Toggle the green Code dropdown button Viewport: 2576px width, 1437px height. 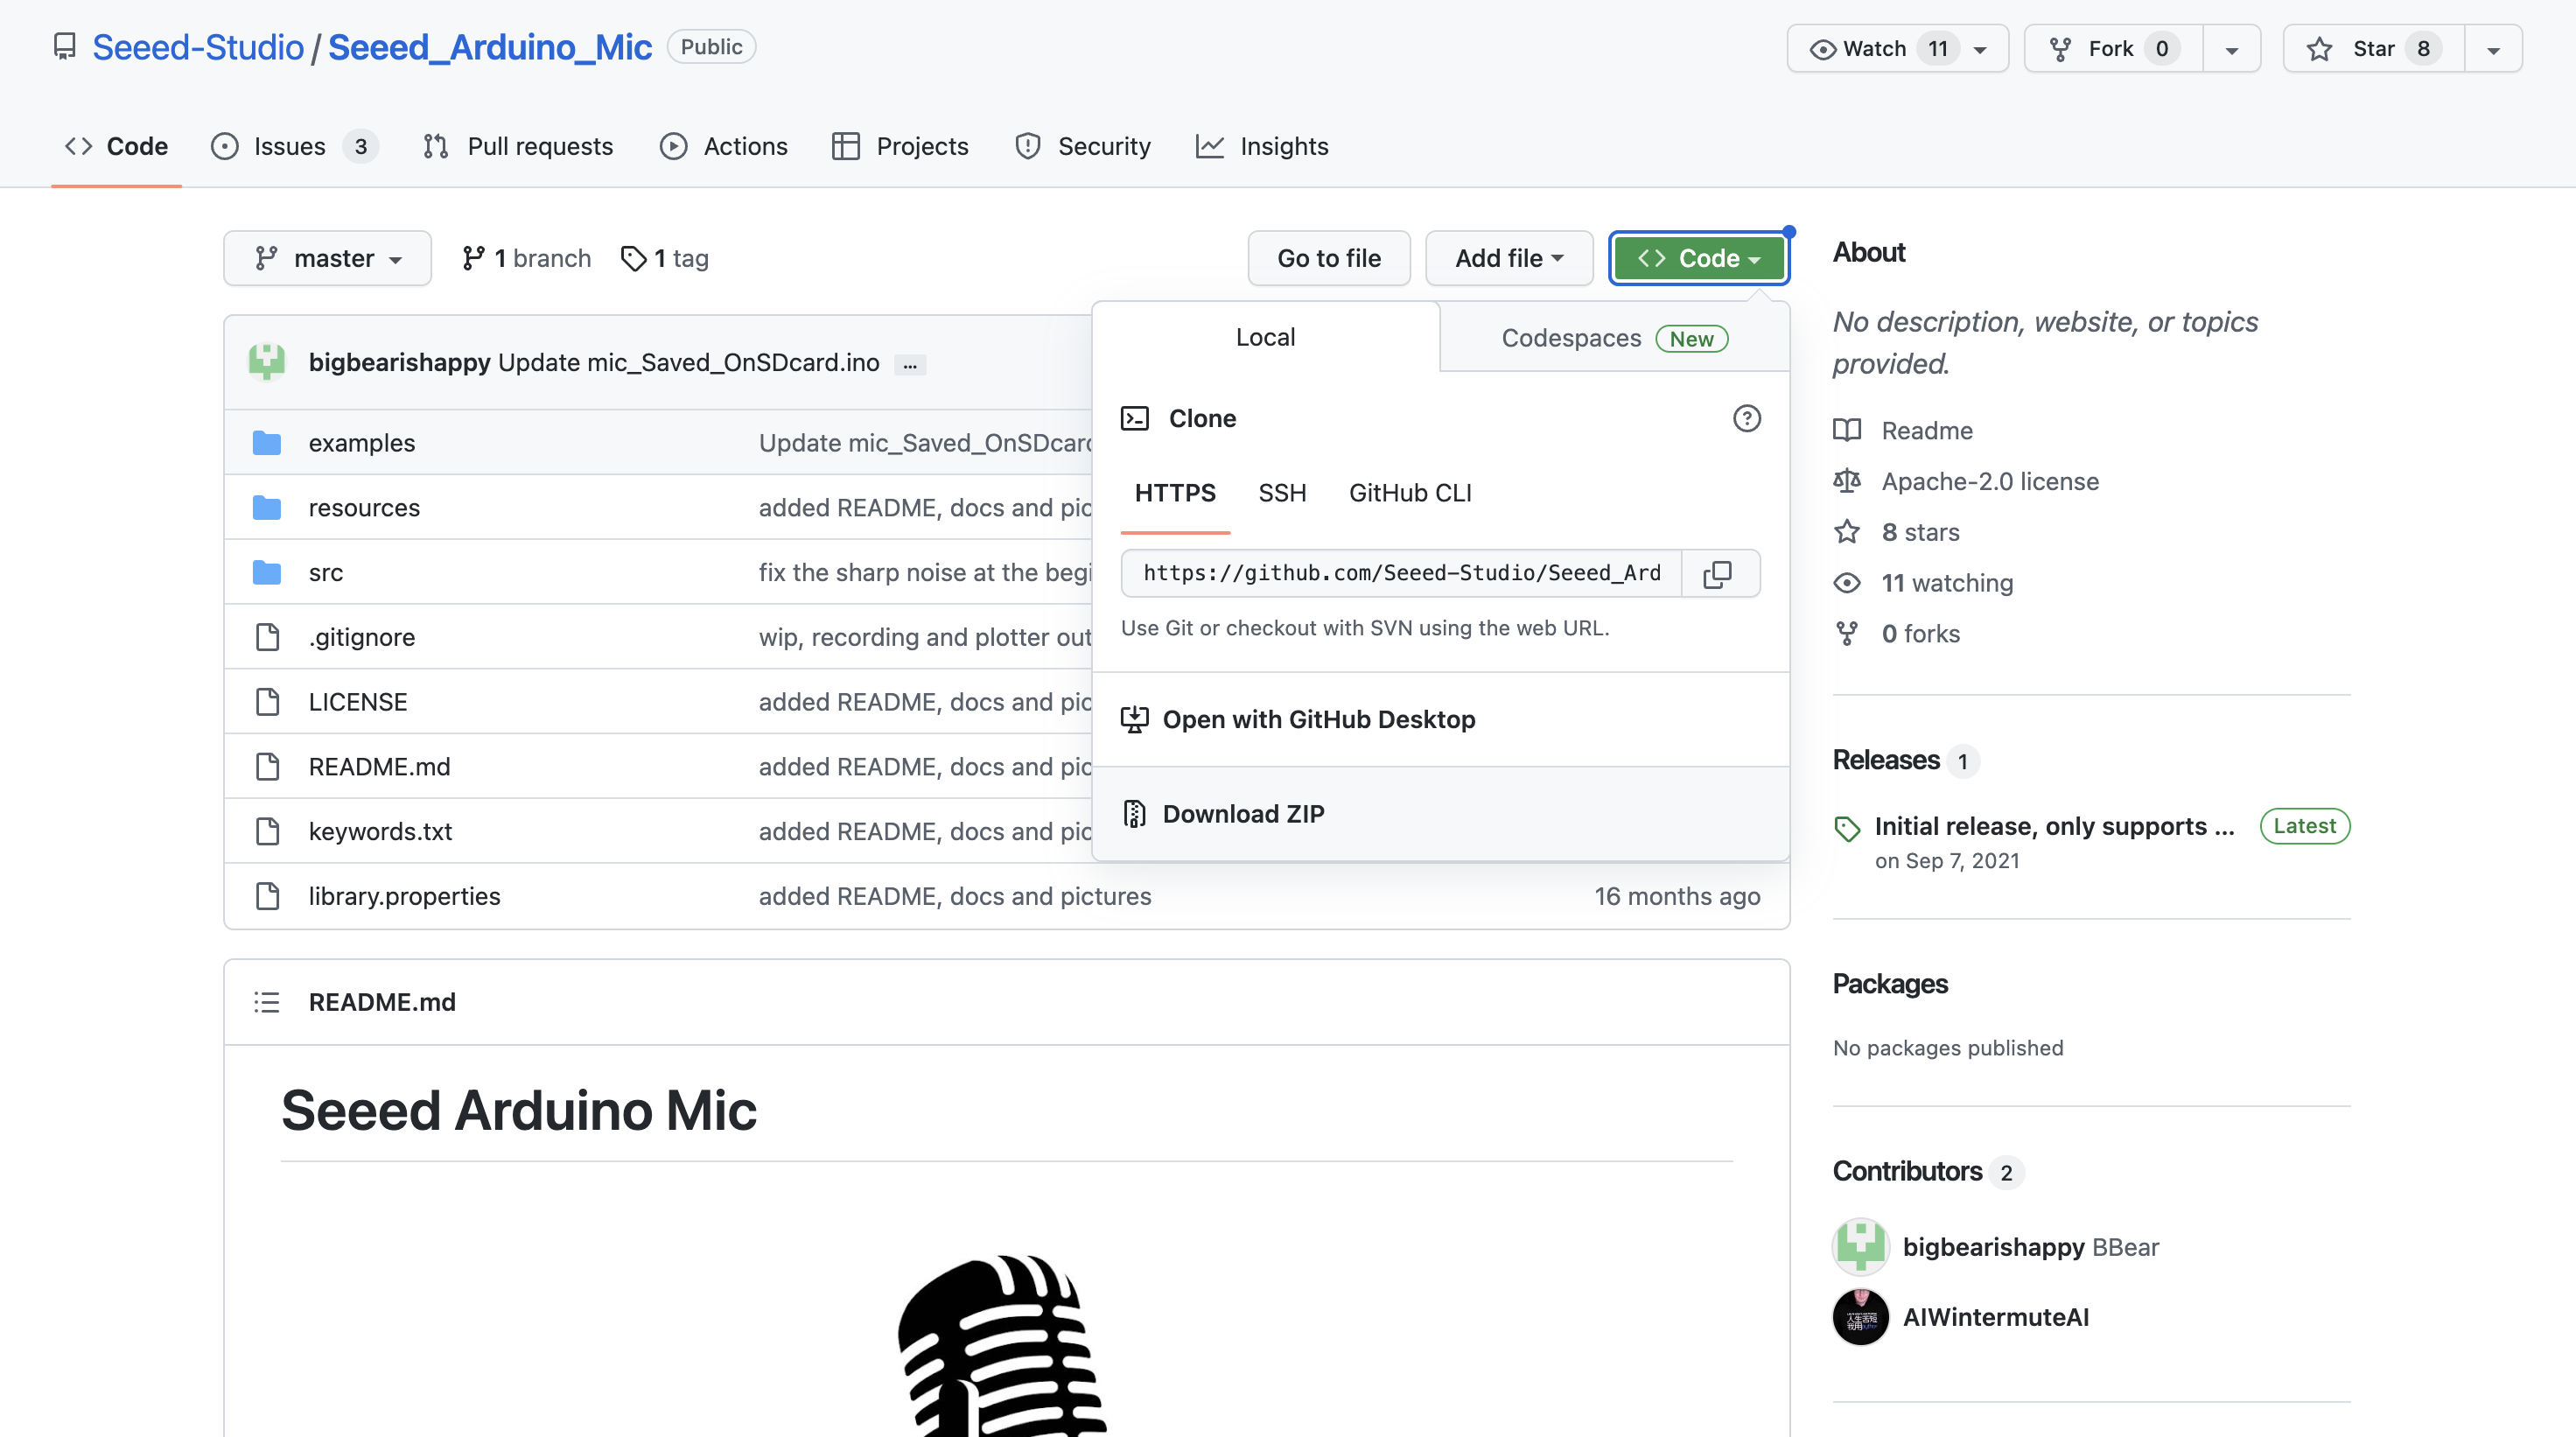1698,258
